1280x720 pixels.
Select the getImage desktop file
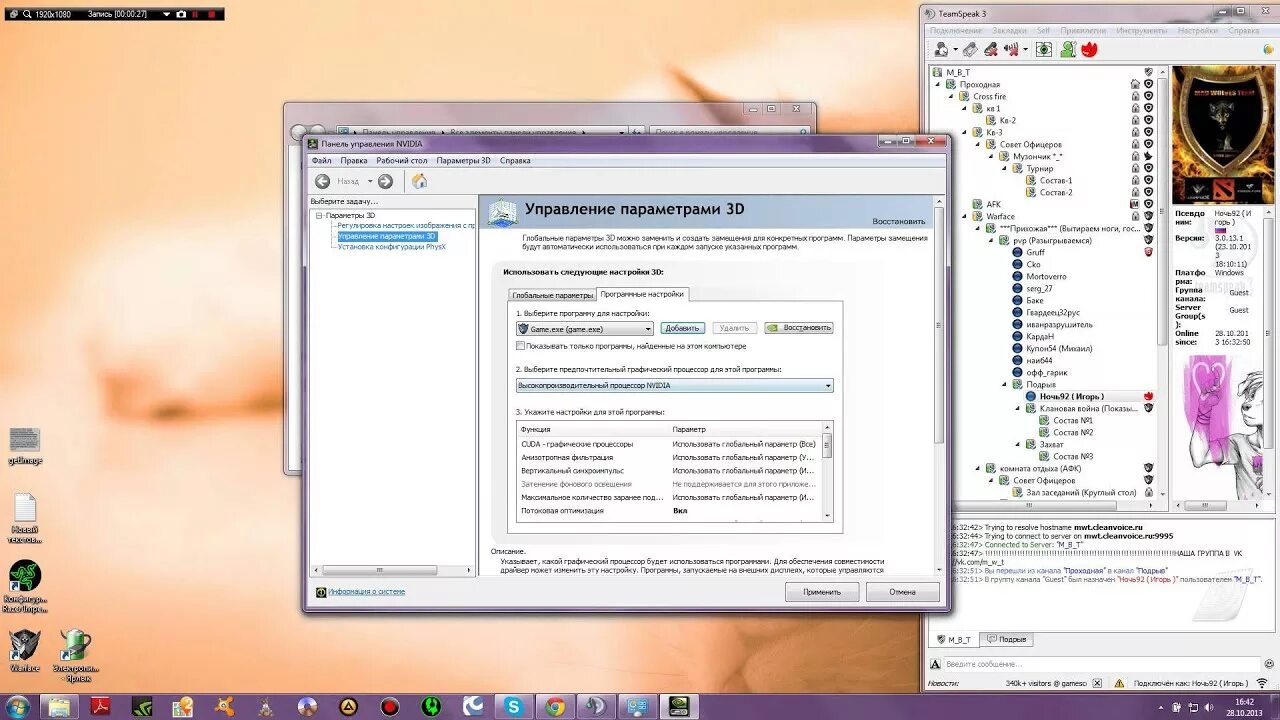(24, 446)
